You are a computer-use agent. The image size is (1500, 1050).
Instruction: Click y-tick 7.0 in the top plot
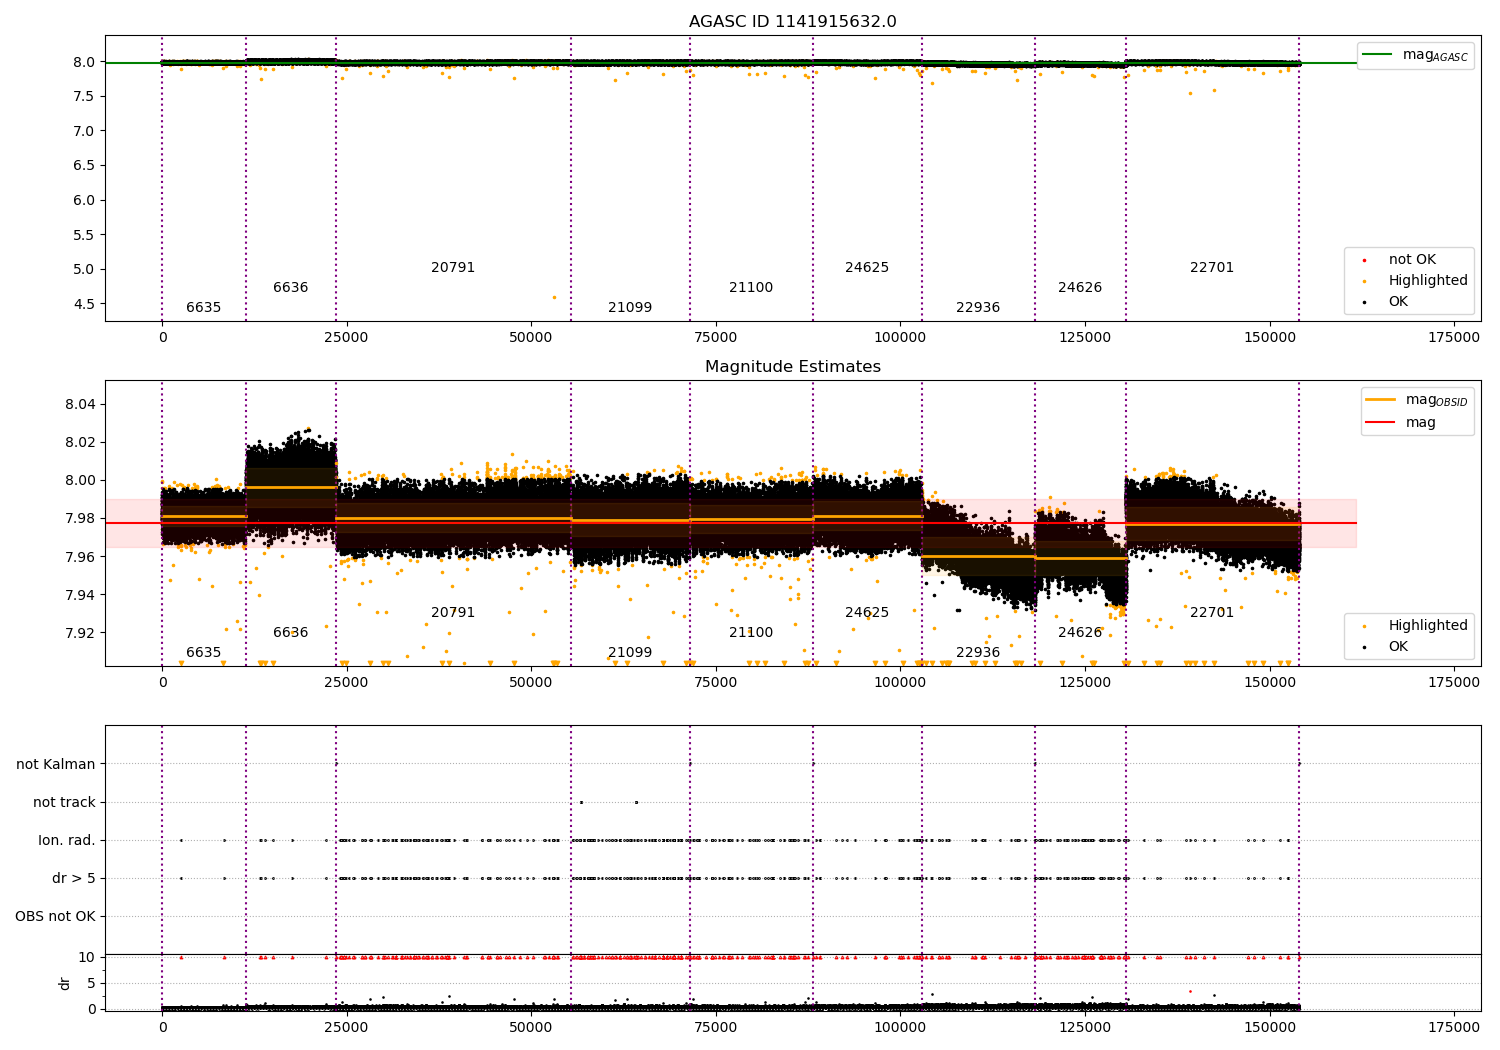point(84,131)
